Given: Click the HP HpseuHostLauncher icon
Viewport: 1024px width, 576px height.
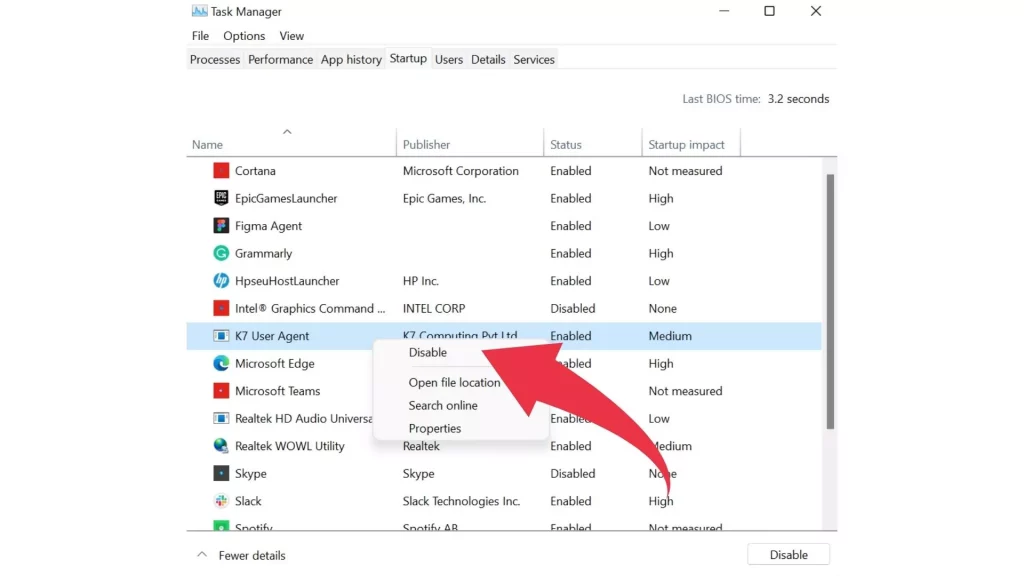Looking at the screenshot, I should coord(221,281).
